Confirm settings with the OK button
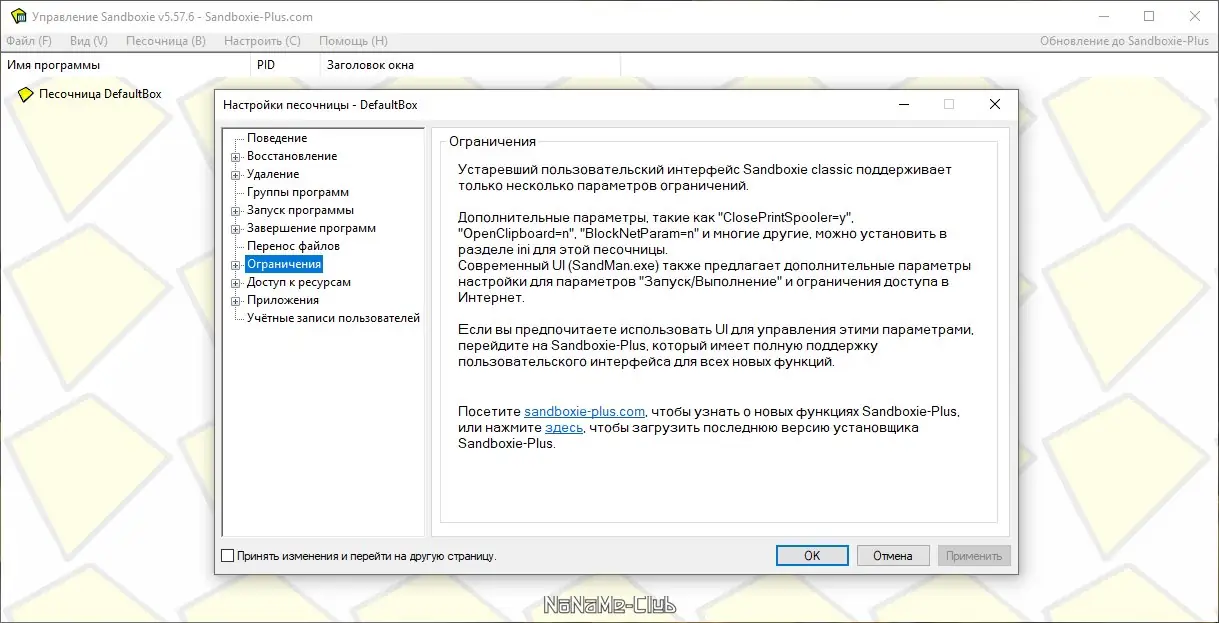This screenshot has height=623, width=1219. pyautogui.click(x=812, y=556)
